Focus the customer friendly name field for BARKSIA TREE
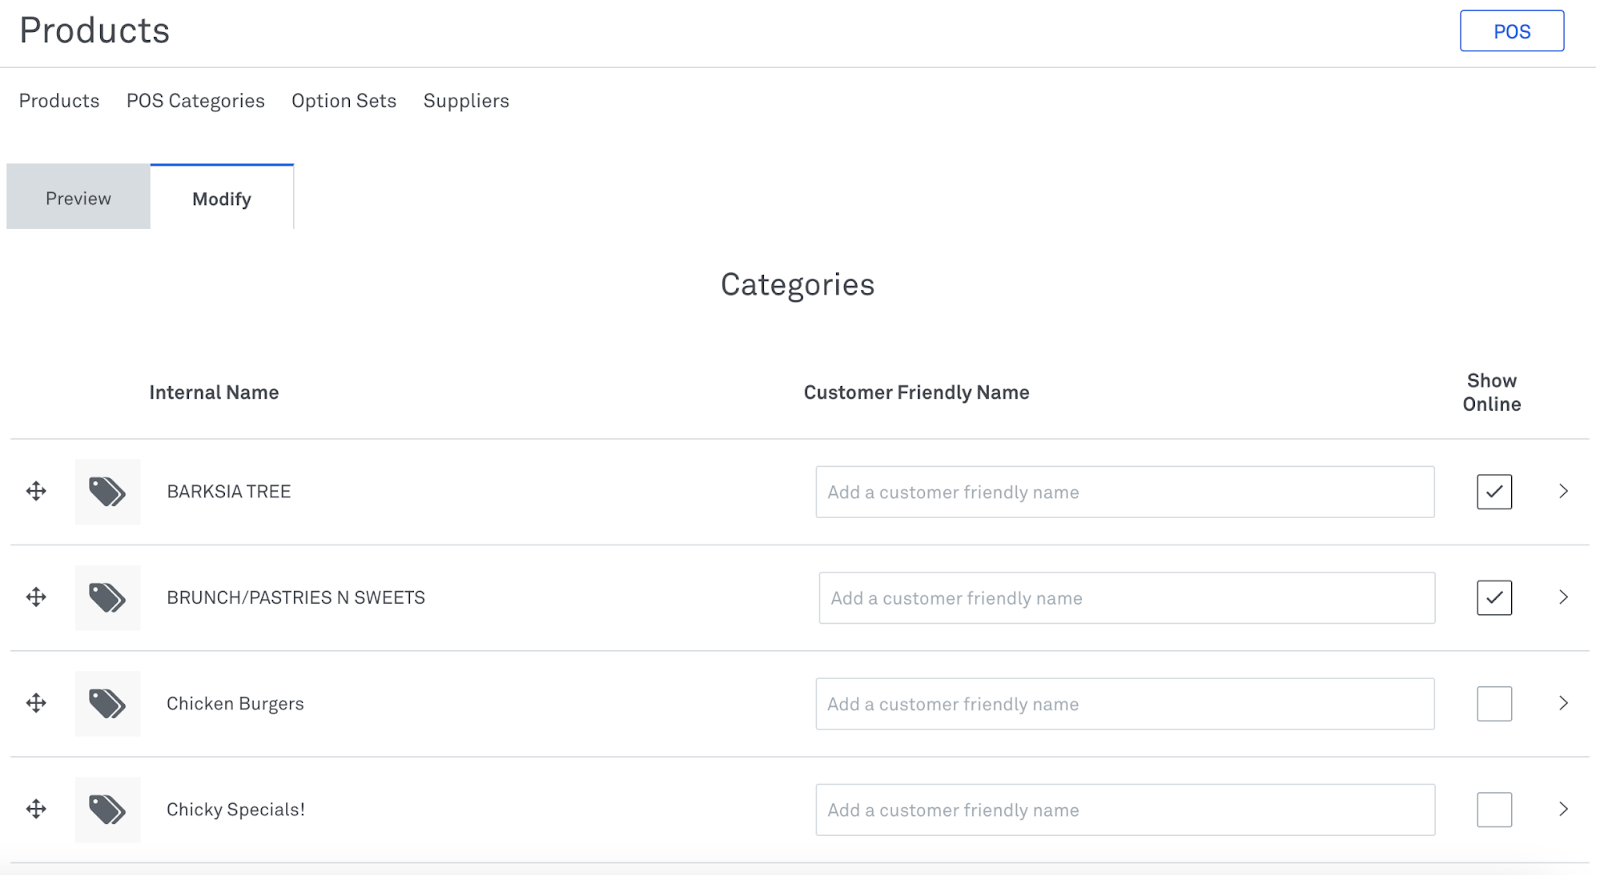The image size is (1600, 875). coord(1124,492)
